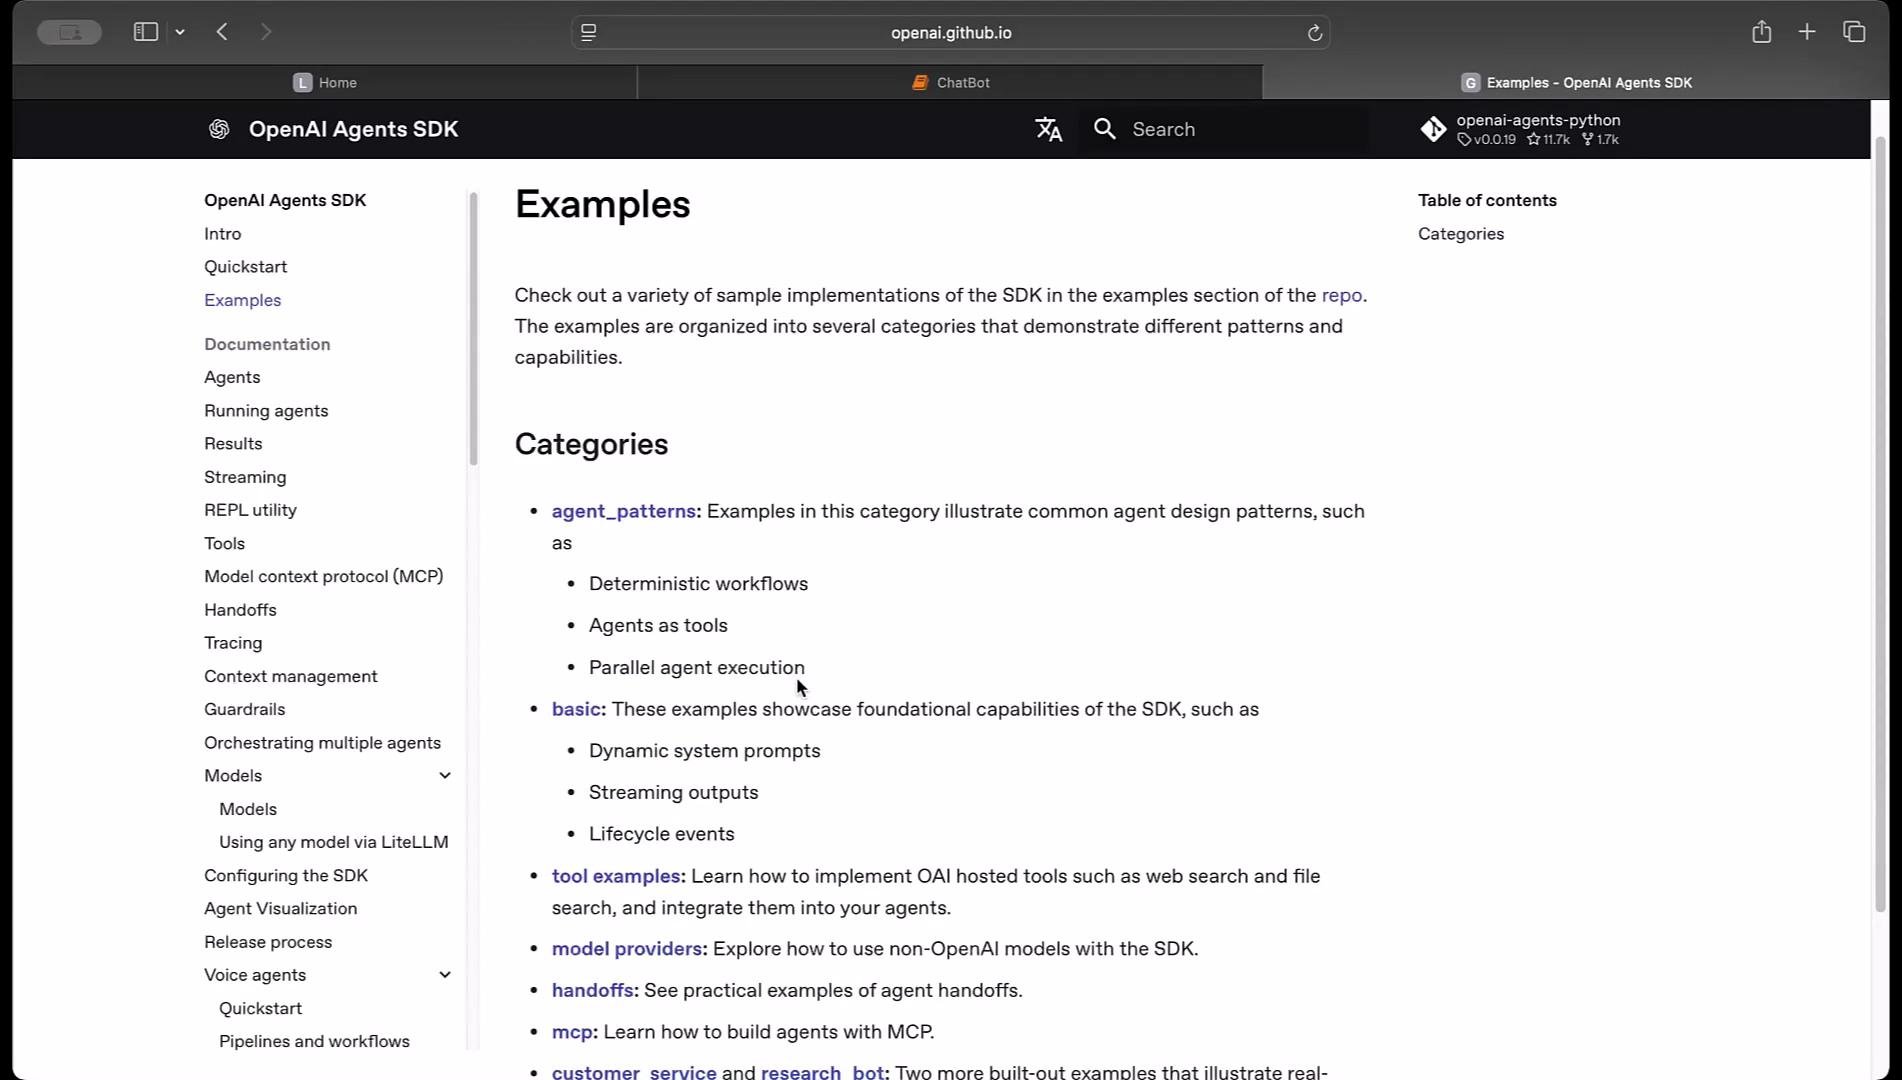The width and height of the screenshot is (1902, 1080).
Task: Open the language selector icon
Action: click(x=1048, y=129)
